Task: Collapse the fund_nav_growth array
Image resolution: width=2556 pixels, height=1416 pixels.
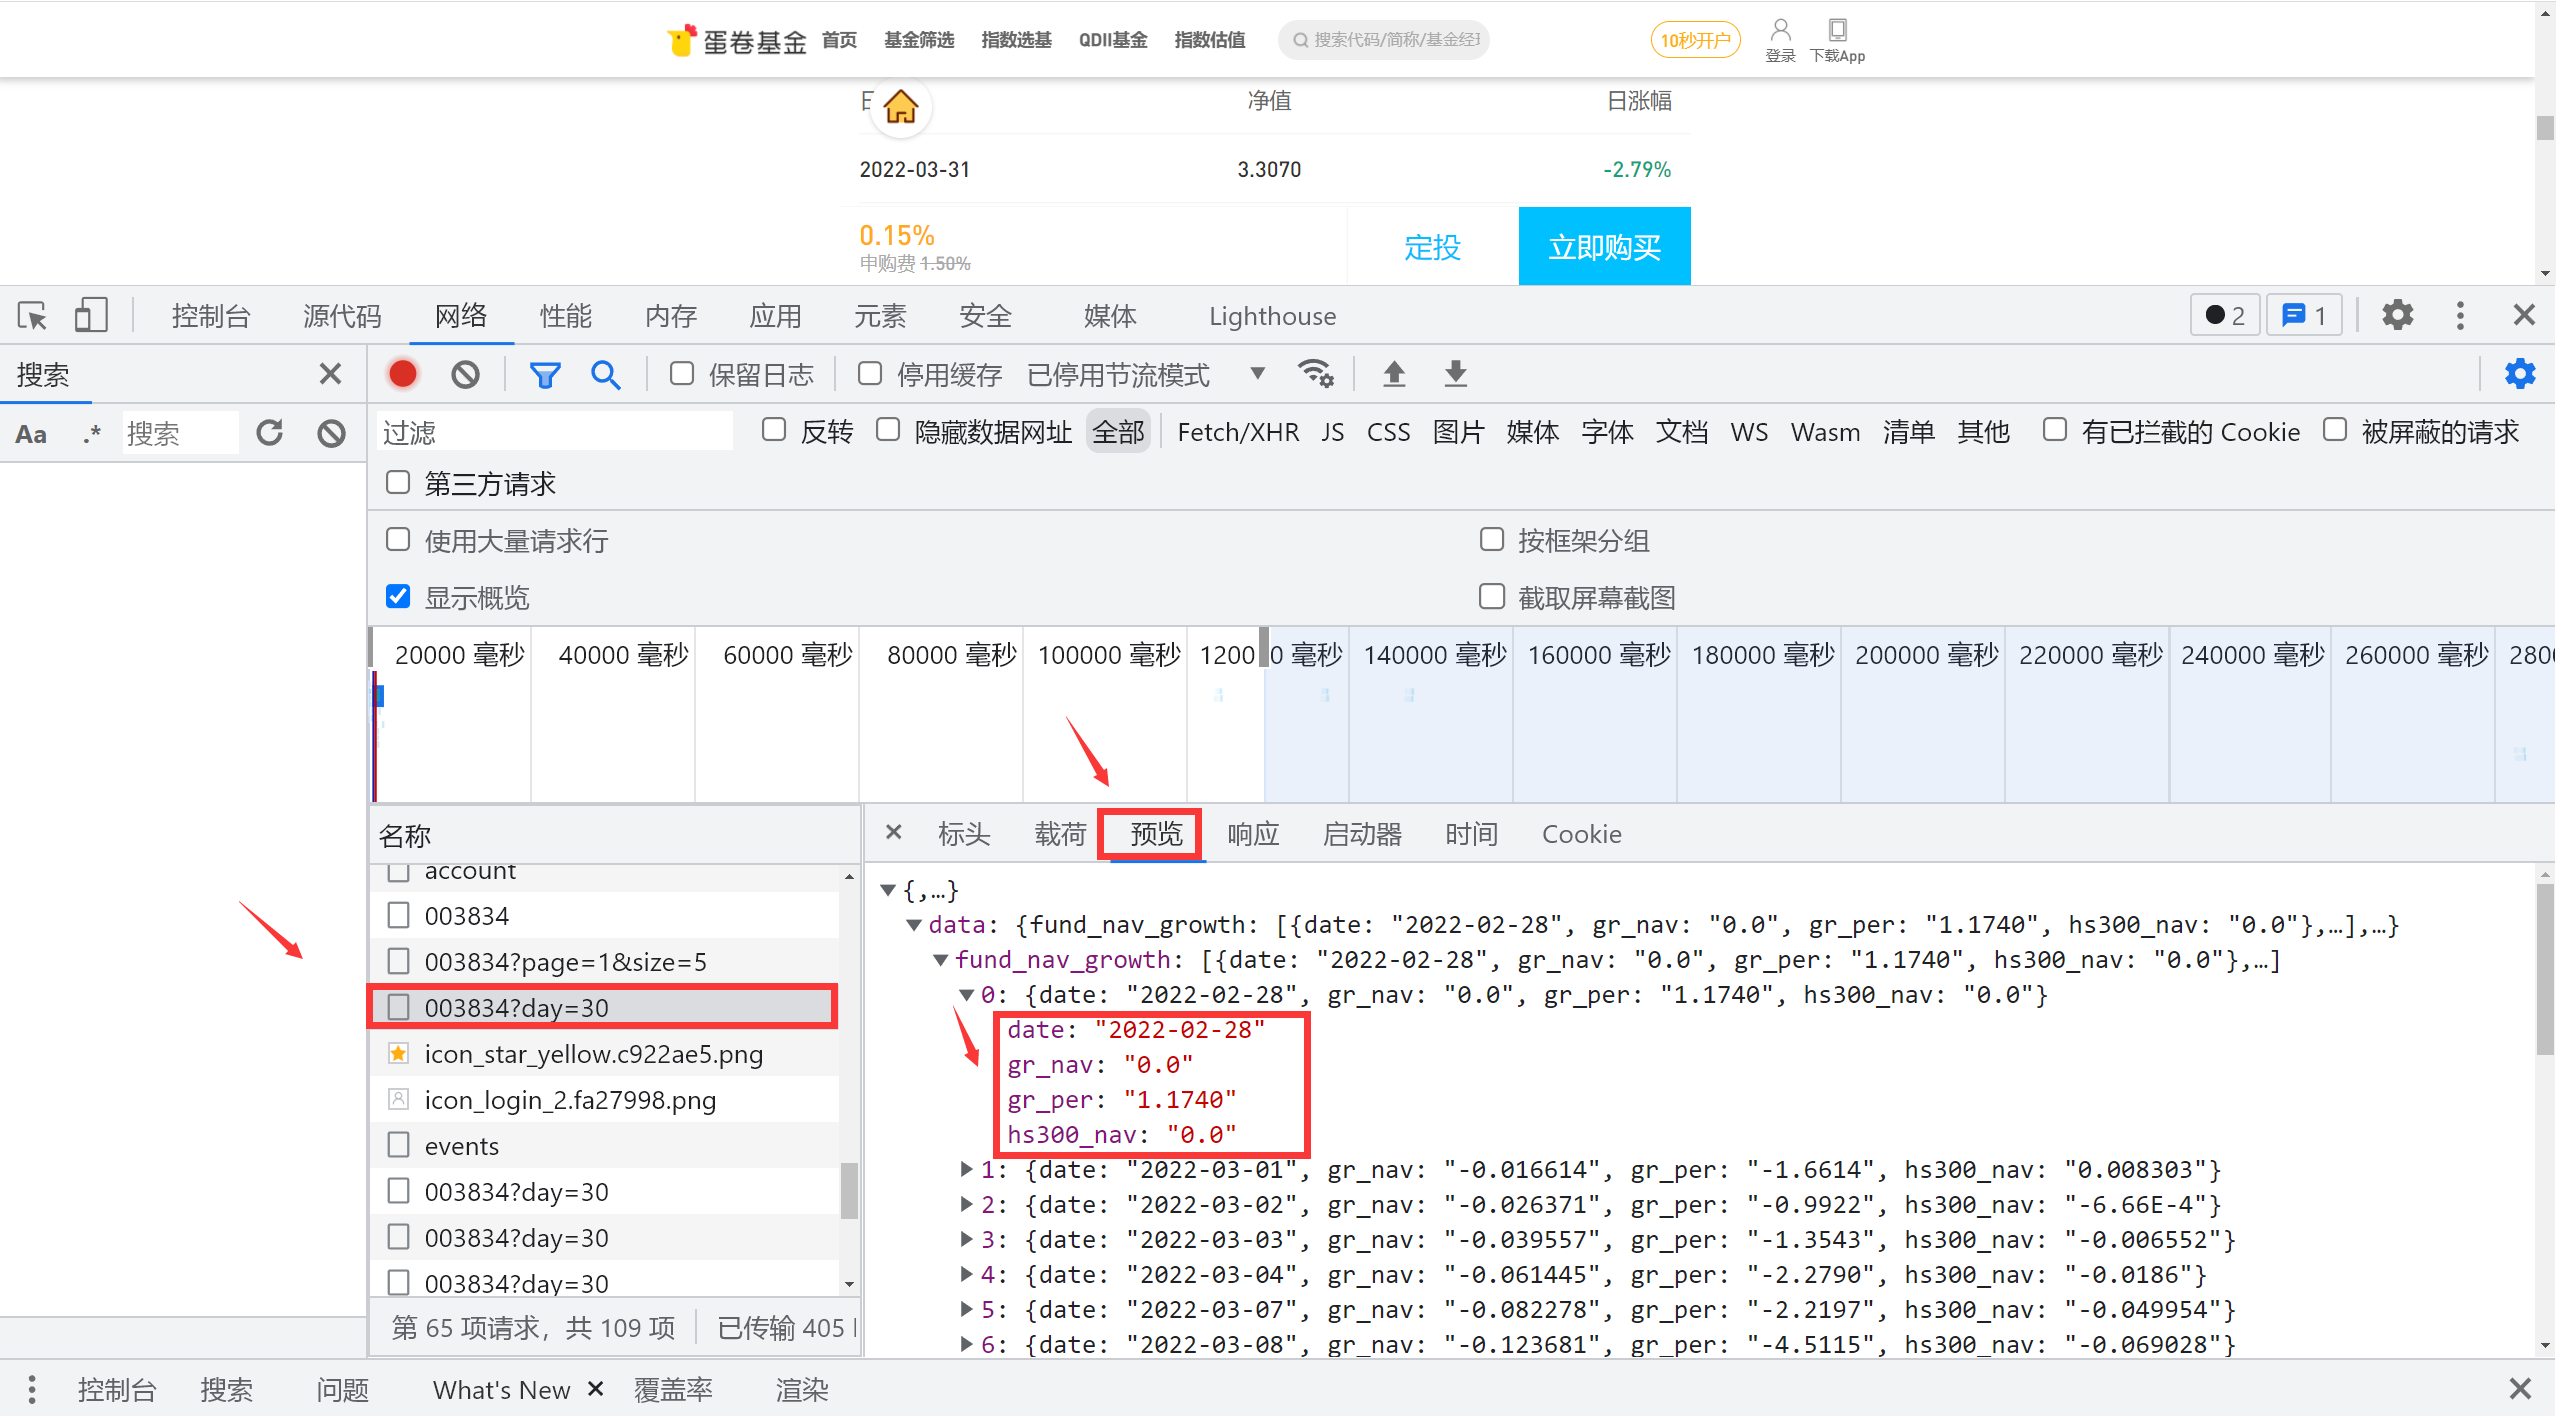Action: coord(941,960)
